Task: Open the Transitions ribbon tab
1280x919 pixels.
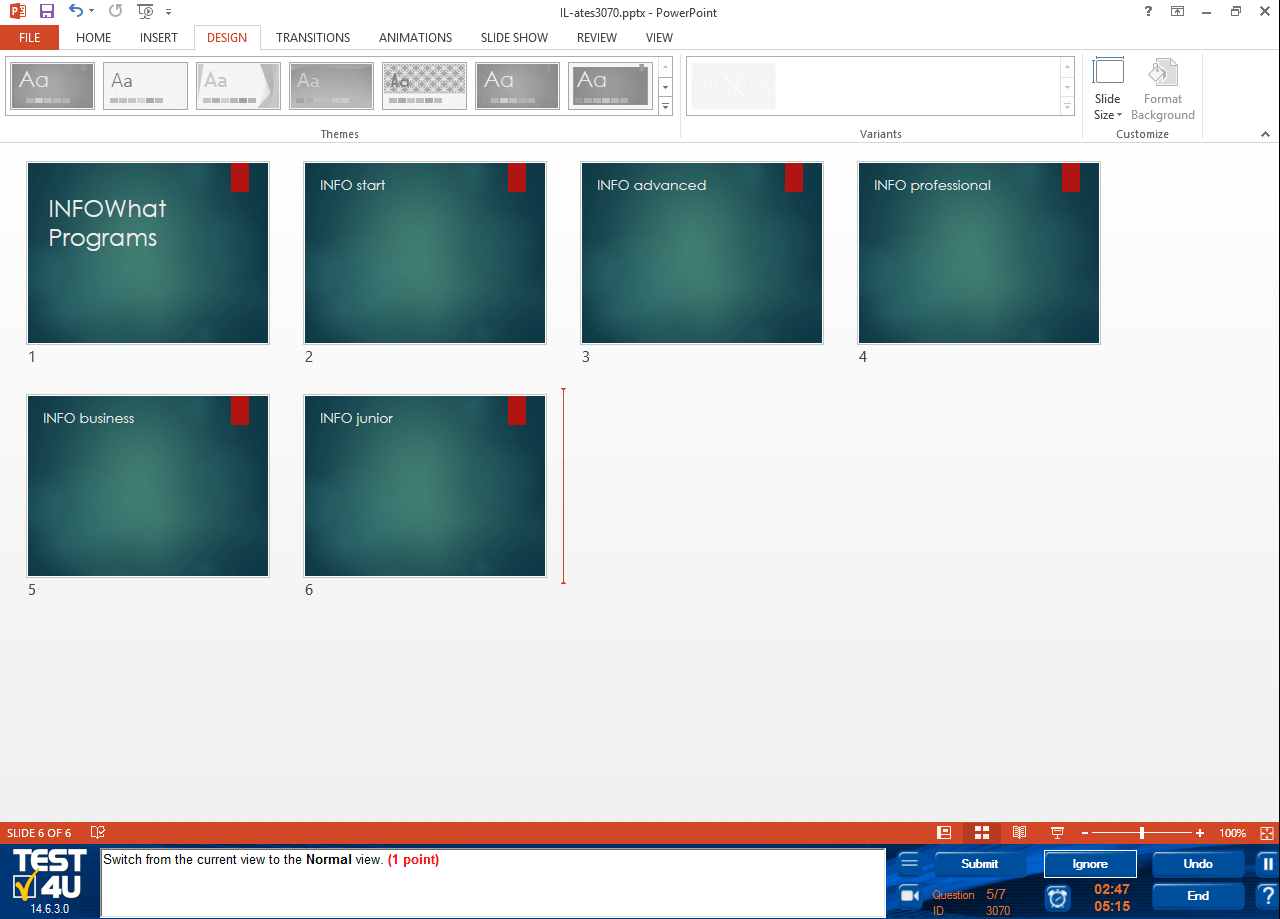Action: click(x=313, y=38)
